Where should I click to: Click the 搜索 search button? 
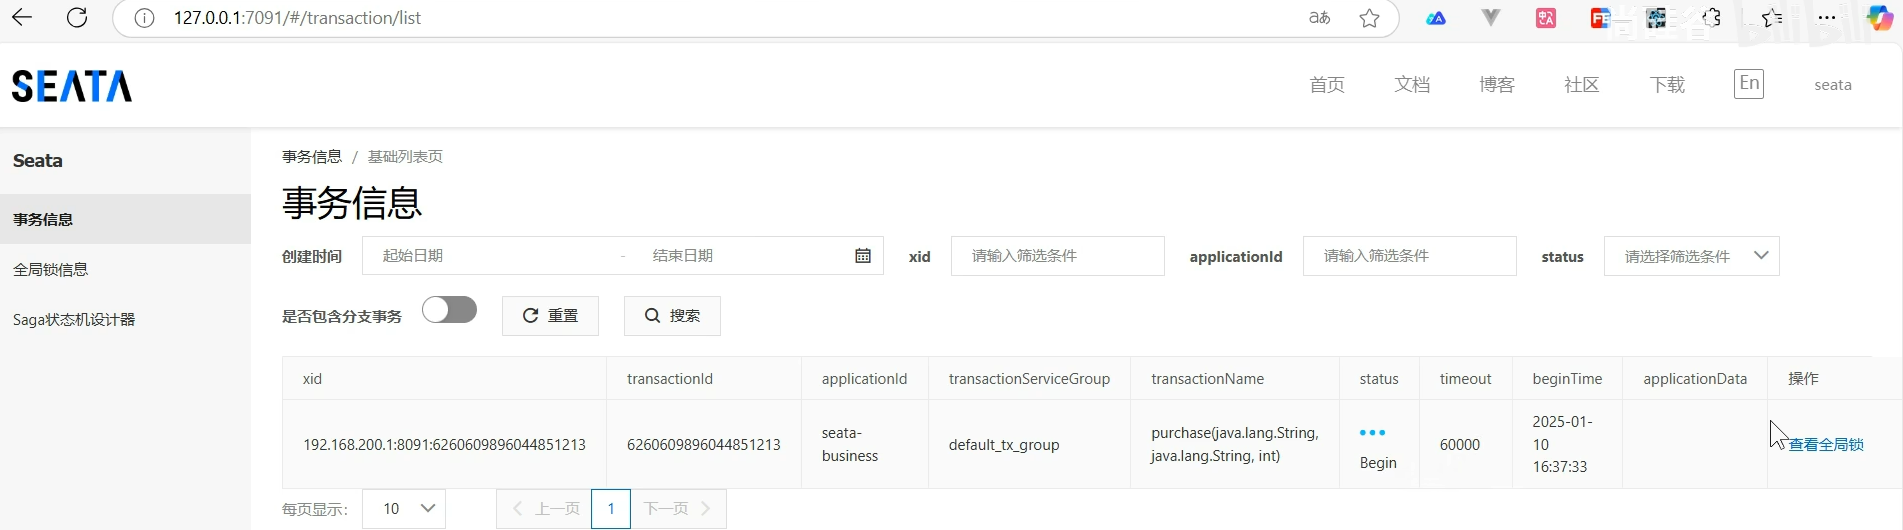point(672,316)
